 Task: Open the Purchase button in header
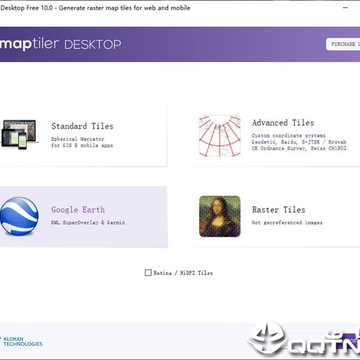coord(343,44)
